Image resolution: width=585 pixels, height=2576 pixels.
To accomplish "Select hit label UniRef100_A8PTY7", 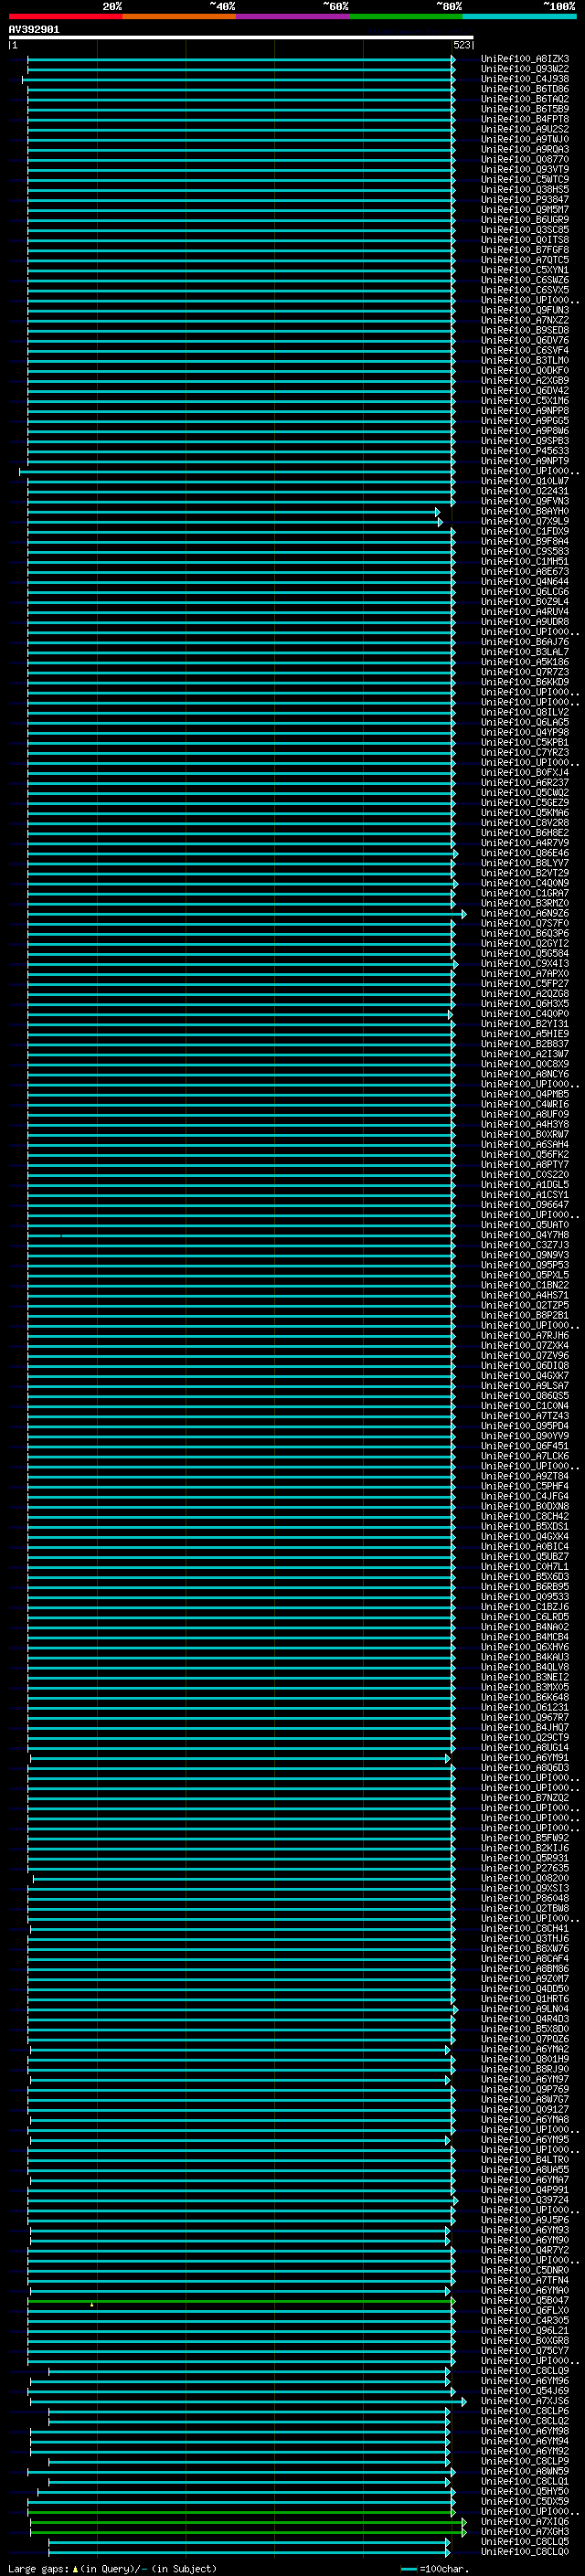I will coord(525,1164).
